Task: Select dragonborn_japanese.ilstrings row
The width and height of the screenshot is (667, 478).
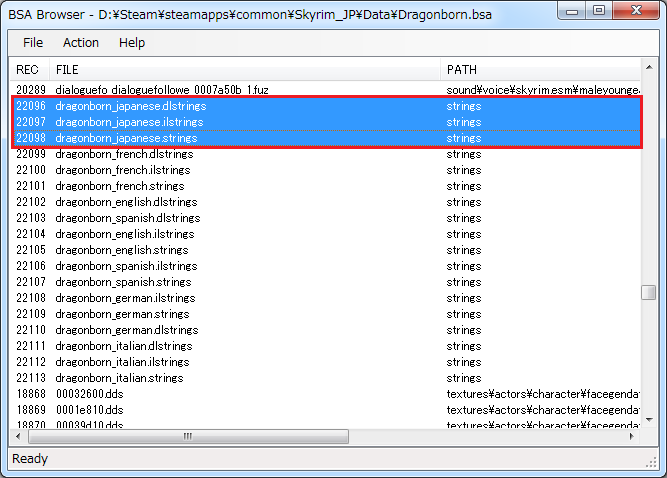Action: 325,122
